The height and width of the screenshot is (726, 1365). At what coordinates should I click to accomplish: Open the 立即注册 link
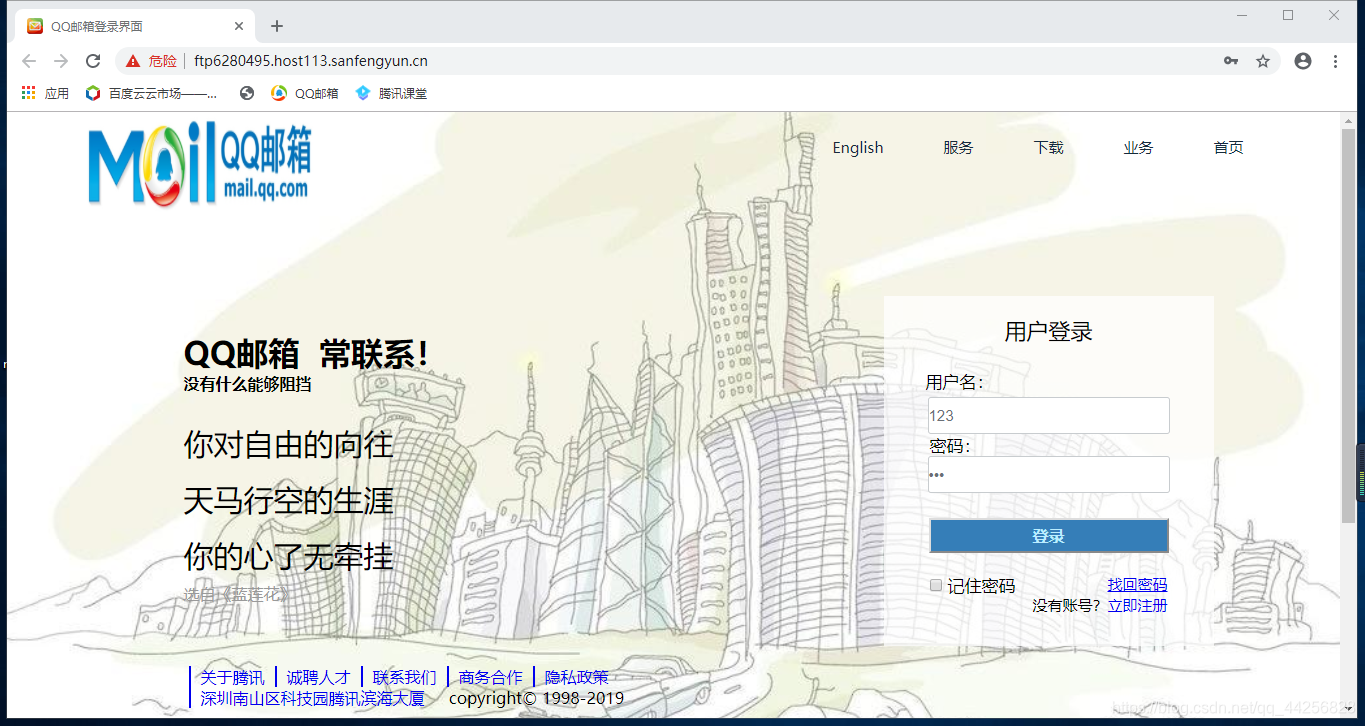coord(1137,605)
